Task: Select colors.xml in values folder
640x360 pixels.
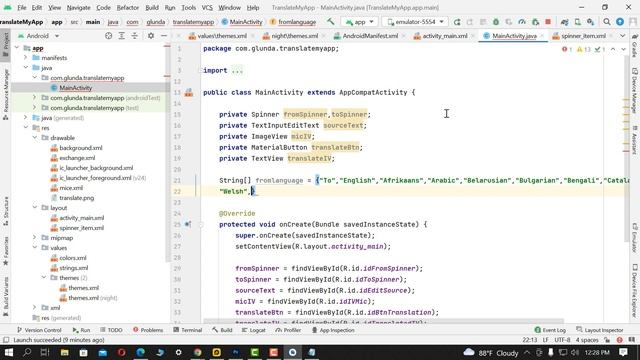Action: 73,258
